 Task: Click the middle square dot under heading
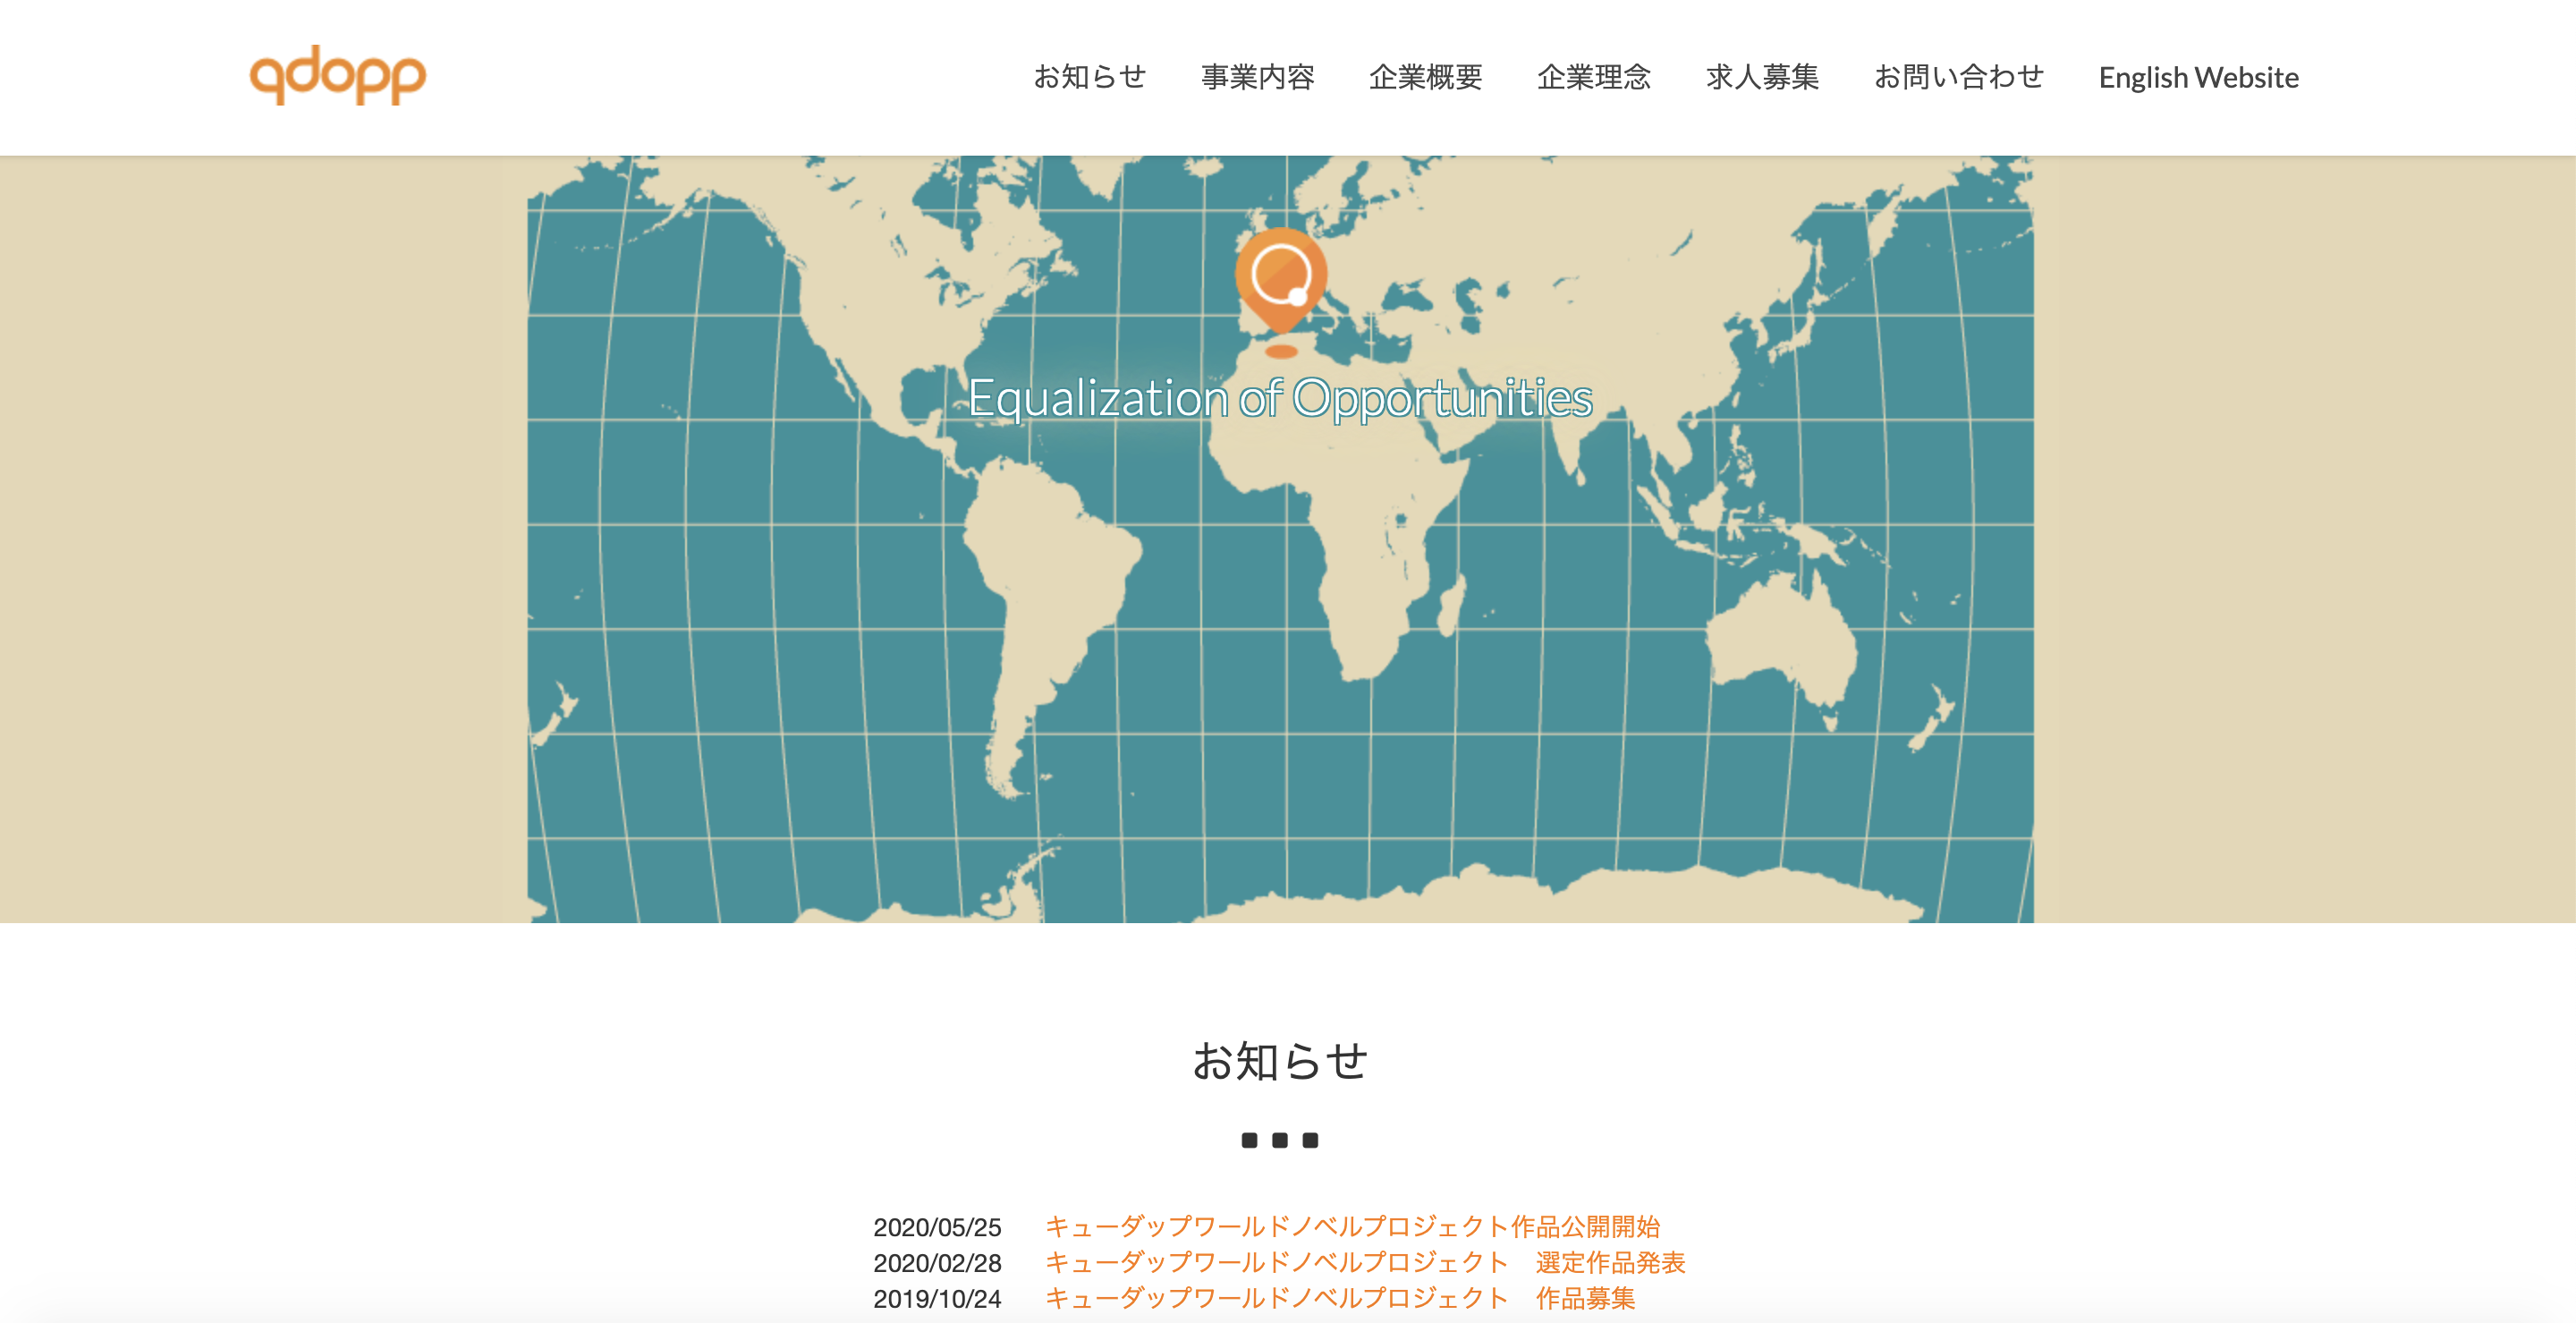(x=1280, y=1140)
